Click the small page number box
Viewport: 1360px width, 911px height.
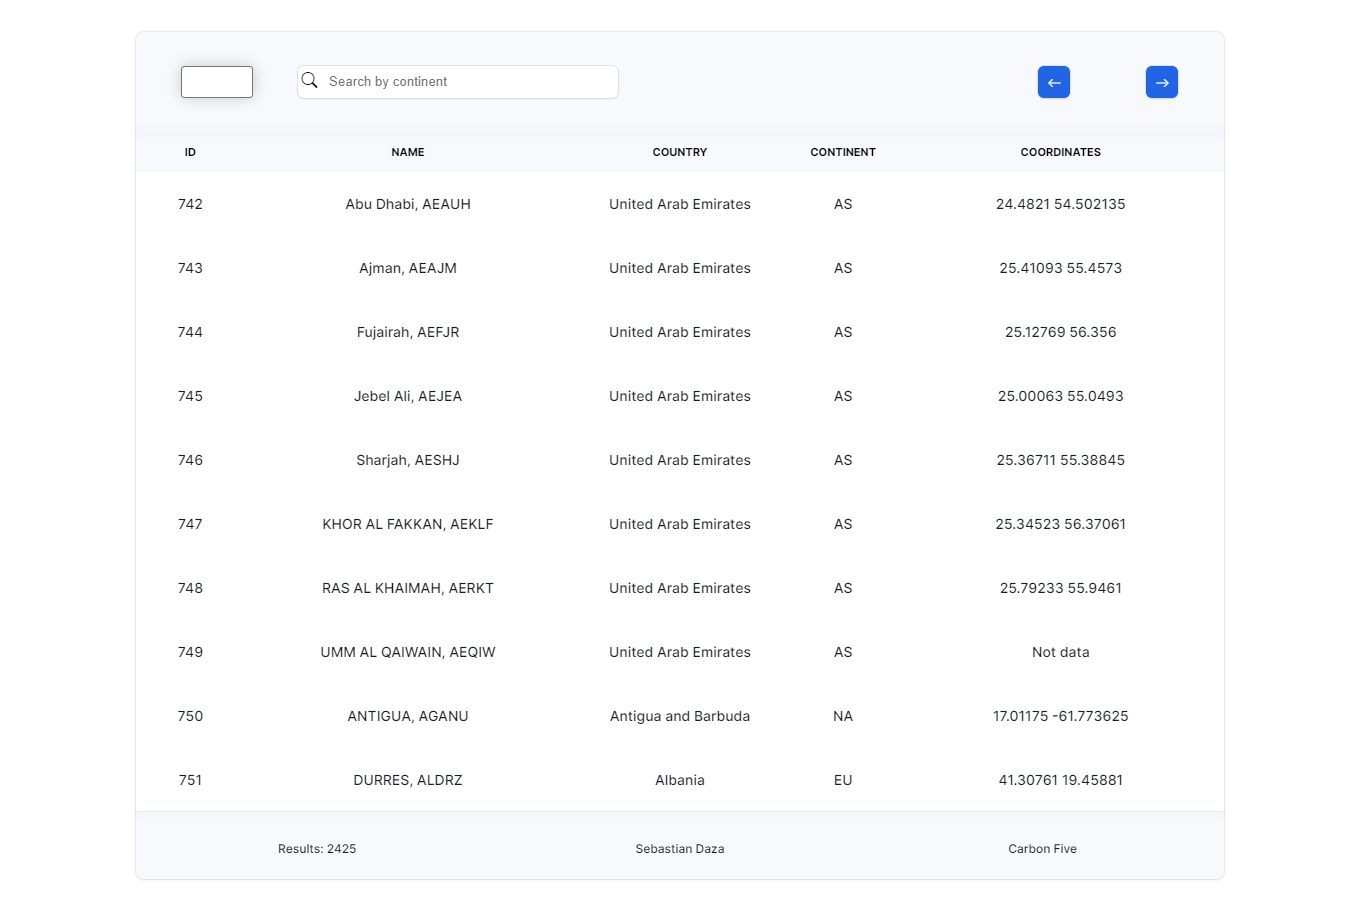(216, 81)
